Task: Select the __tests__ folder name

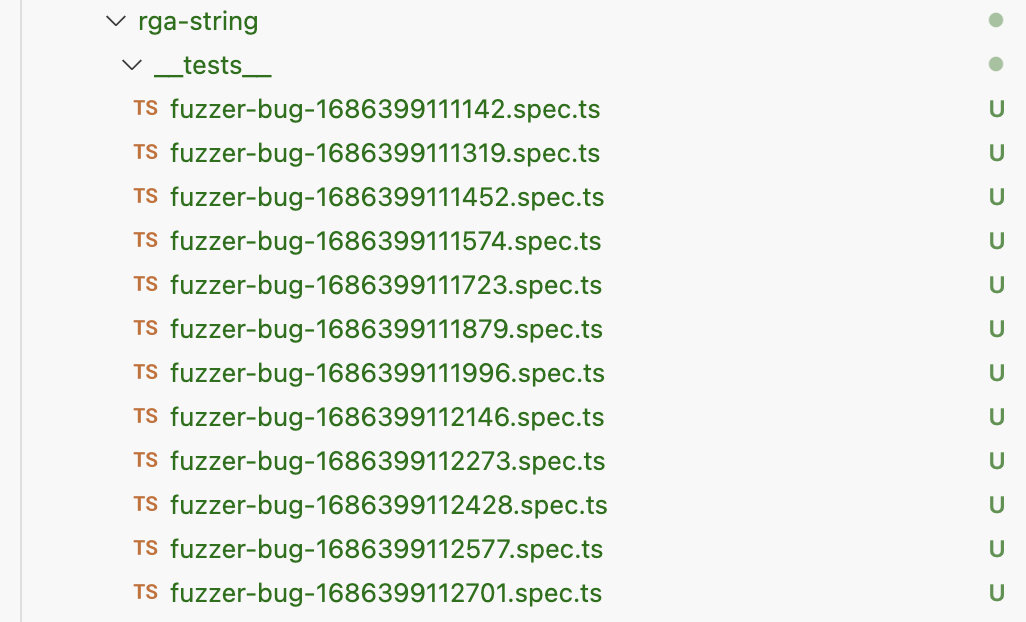Action: coord(213,66)
